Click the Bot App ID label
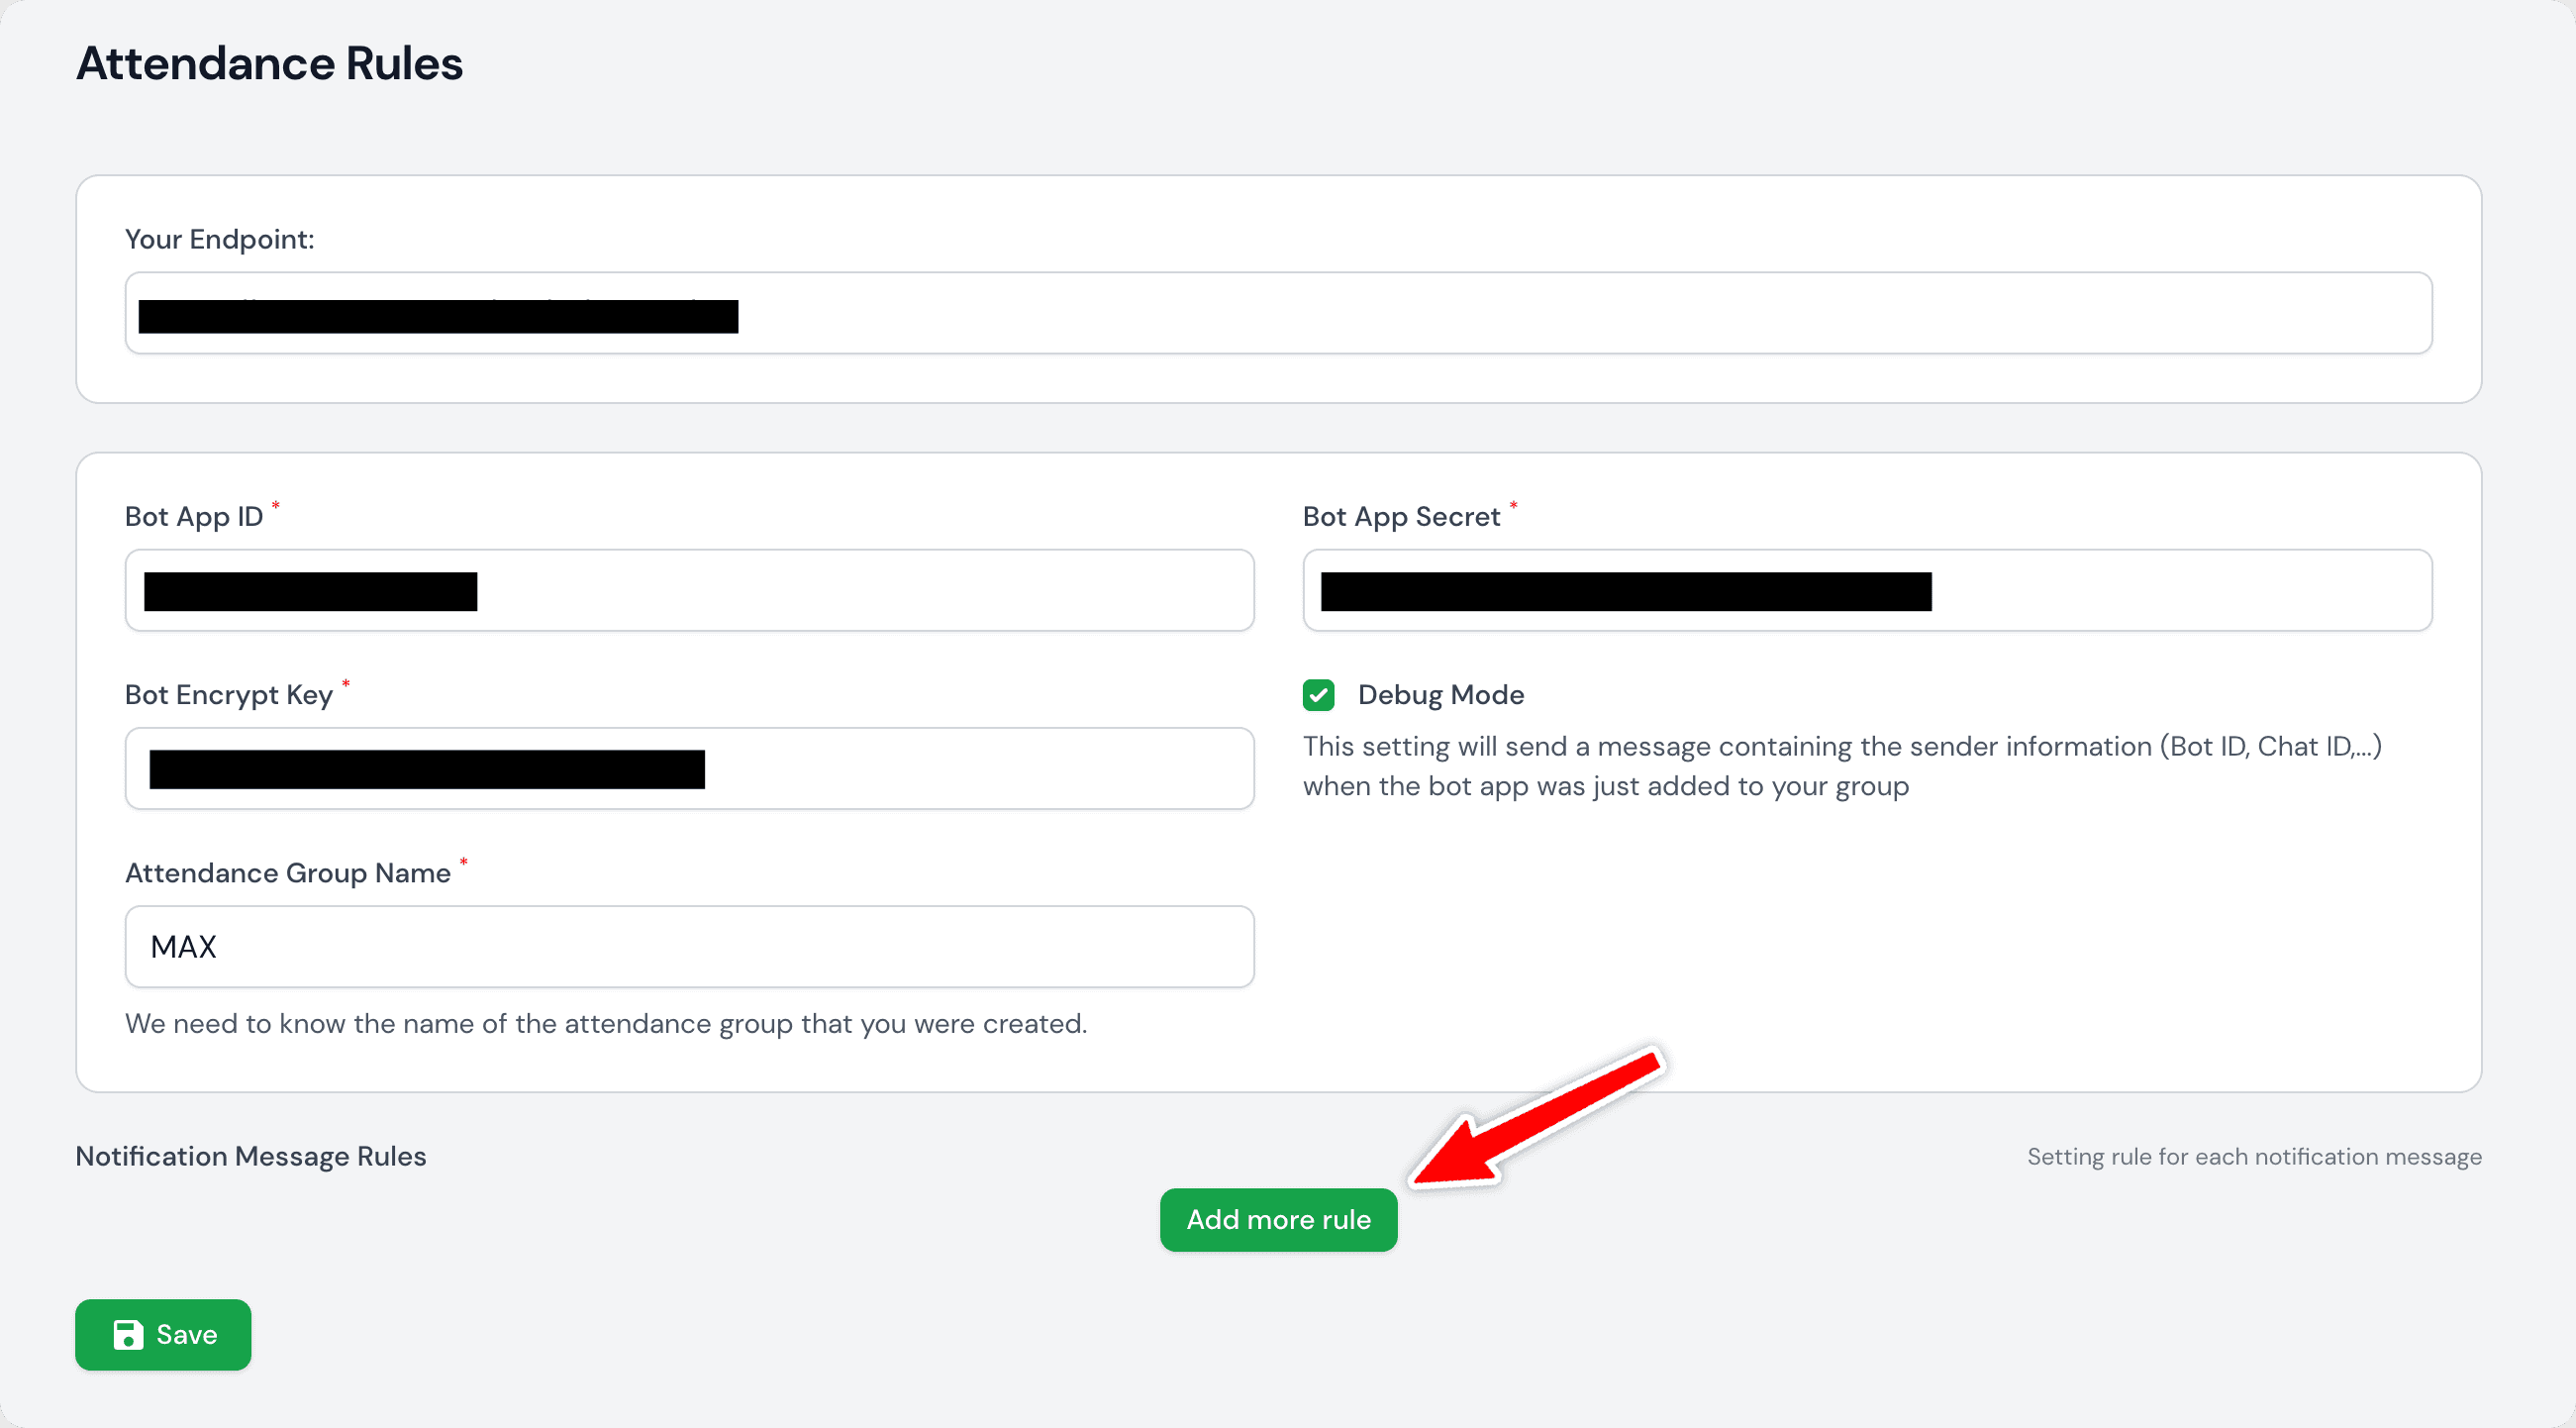The width and height of the screenshot is (2576, 1428). pos(194,517)
